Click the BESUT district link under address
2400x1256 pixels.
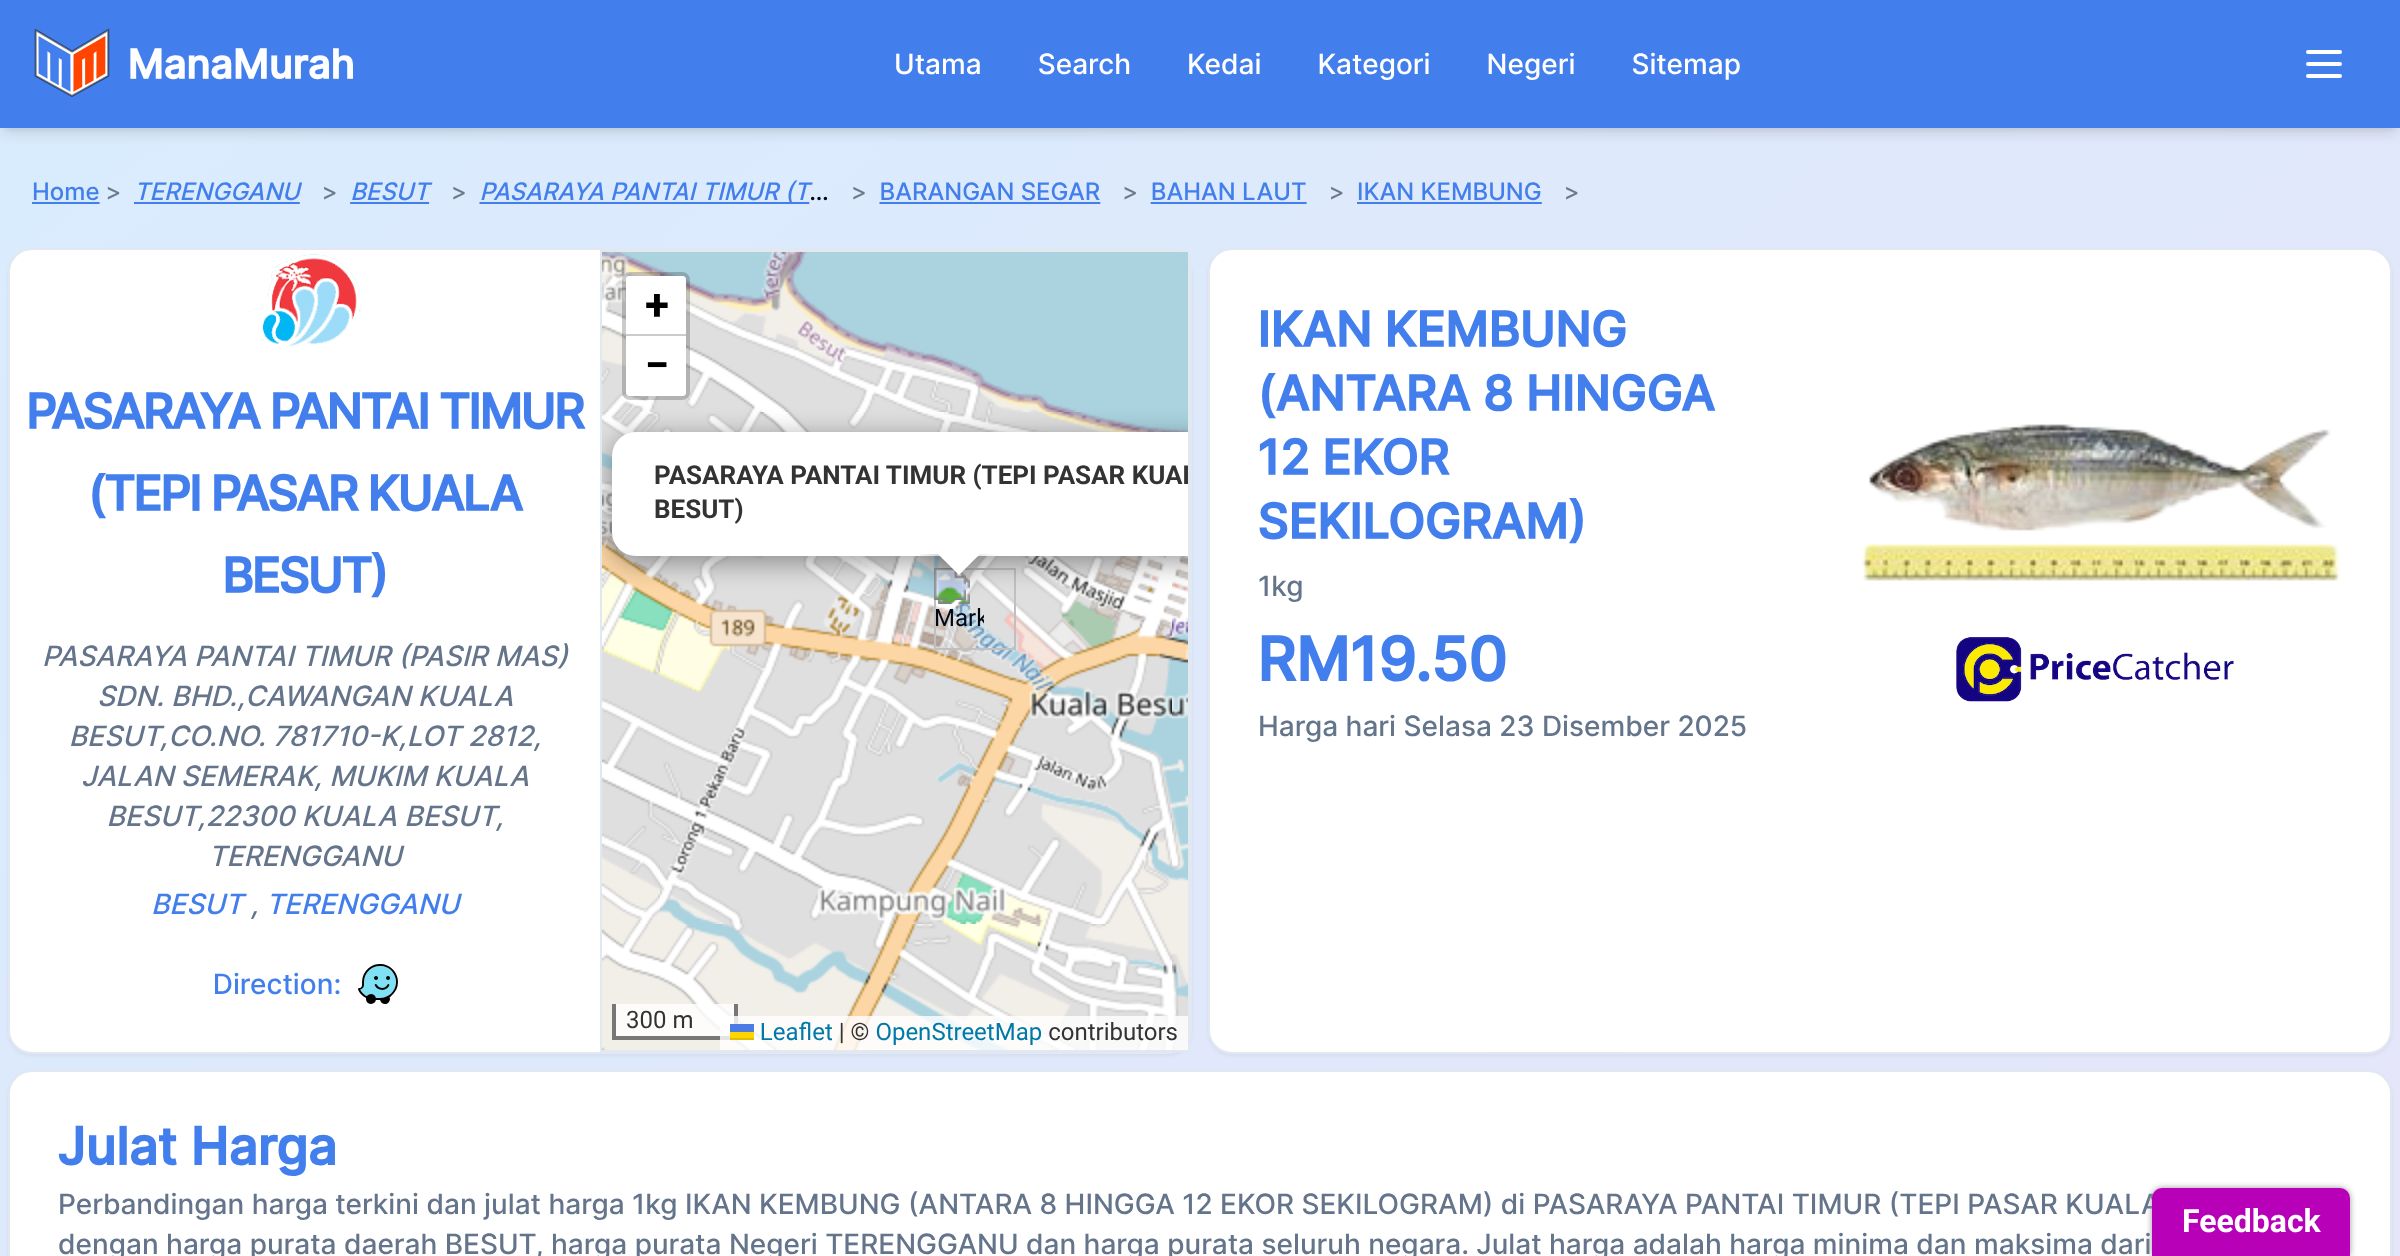coord(198,904)
